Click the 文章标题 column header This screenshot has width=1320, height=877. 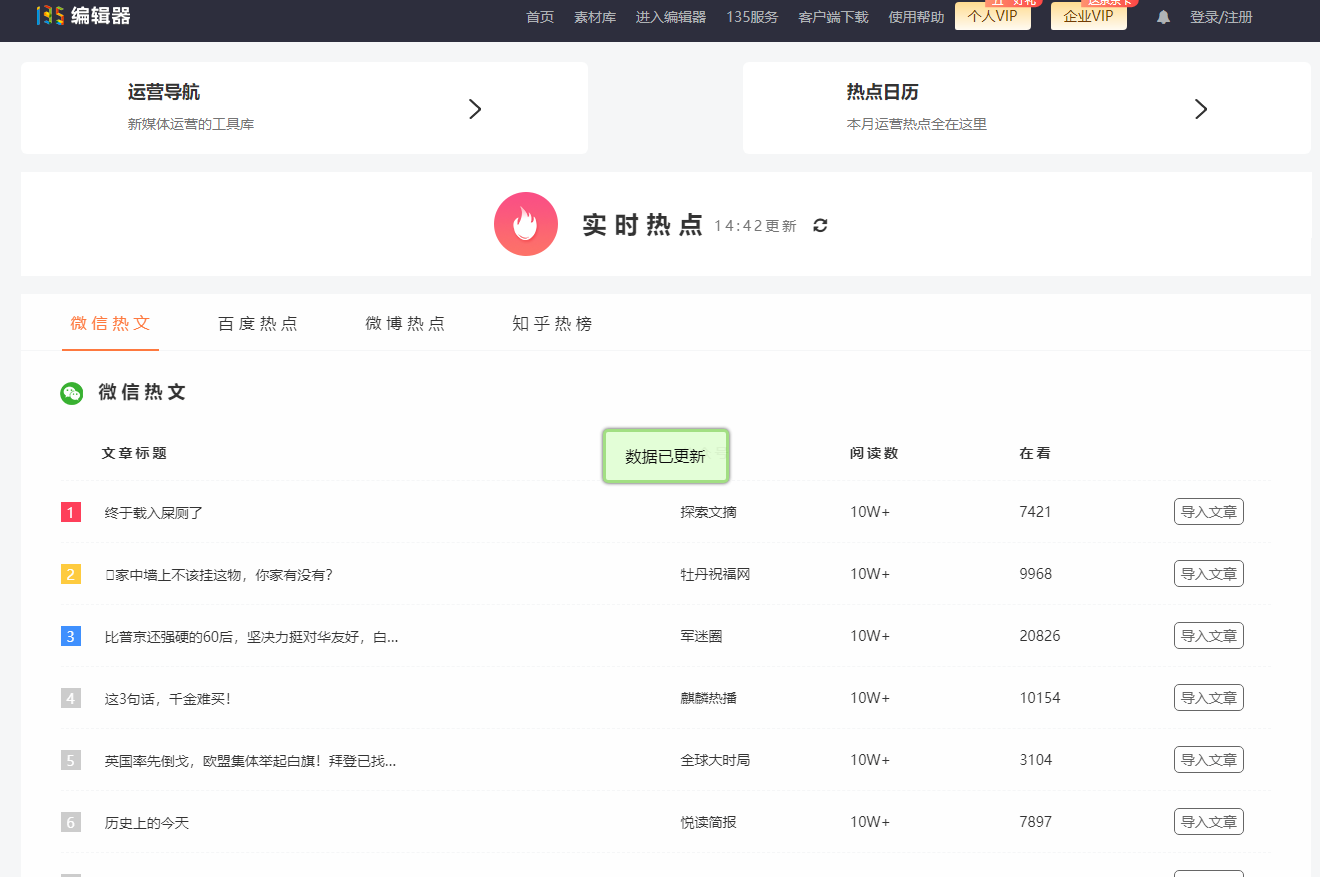(134, 453)
